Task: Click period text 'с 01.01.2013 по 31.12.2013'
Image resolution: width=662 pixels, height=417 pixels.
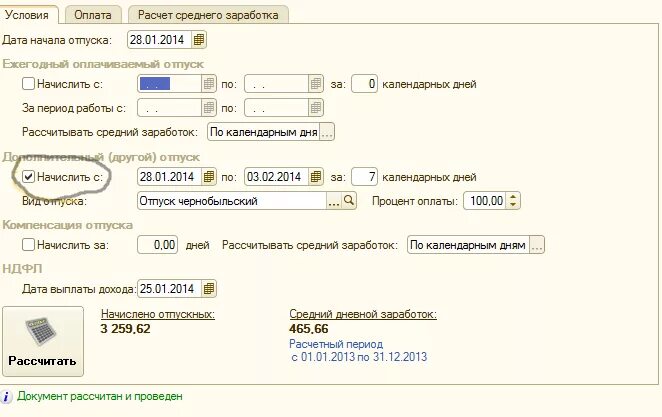Action: coord(359,357)
